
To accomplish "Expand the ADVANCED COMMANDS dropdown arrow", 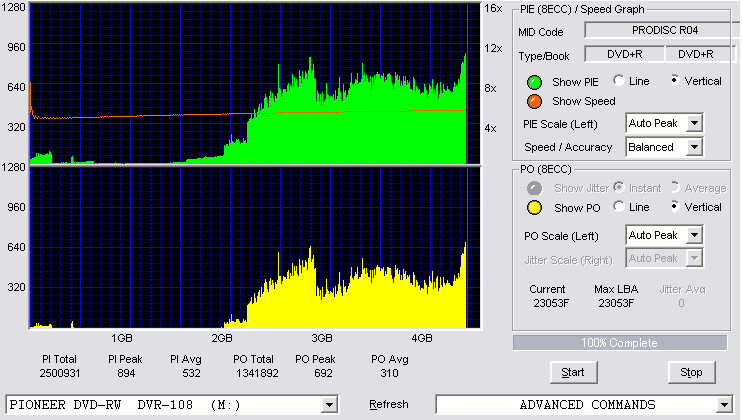I will point(724,405).
